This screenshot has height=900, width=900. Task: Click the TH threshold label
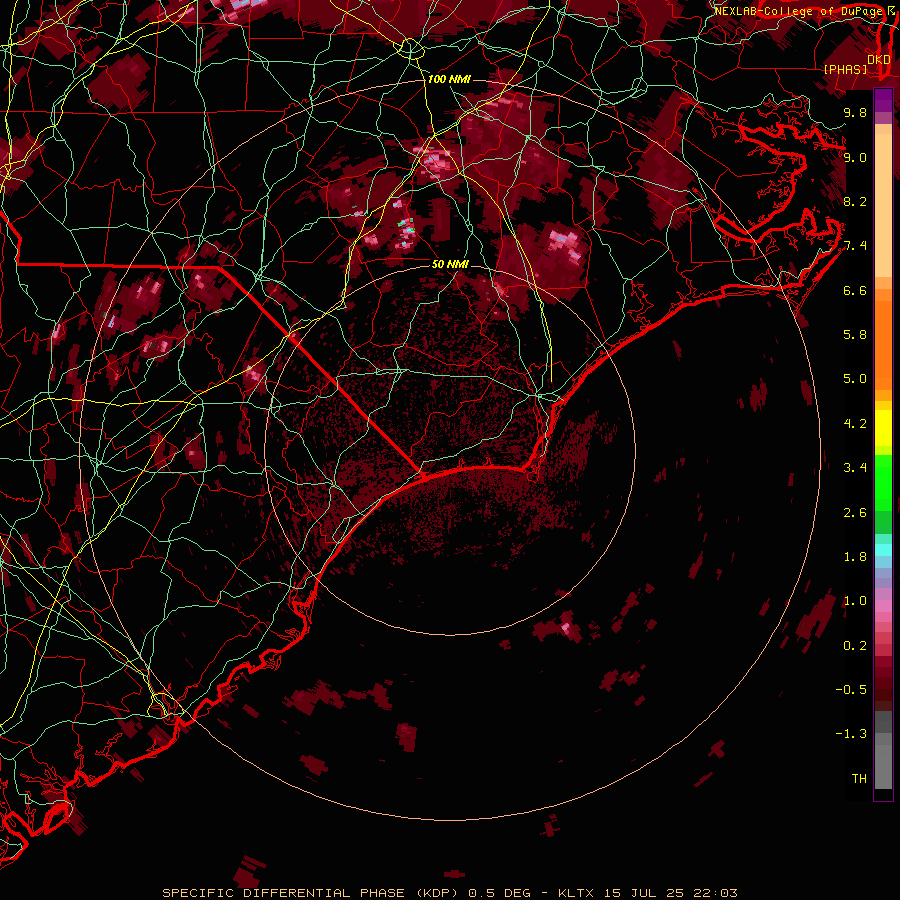click(859, 778)
